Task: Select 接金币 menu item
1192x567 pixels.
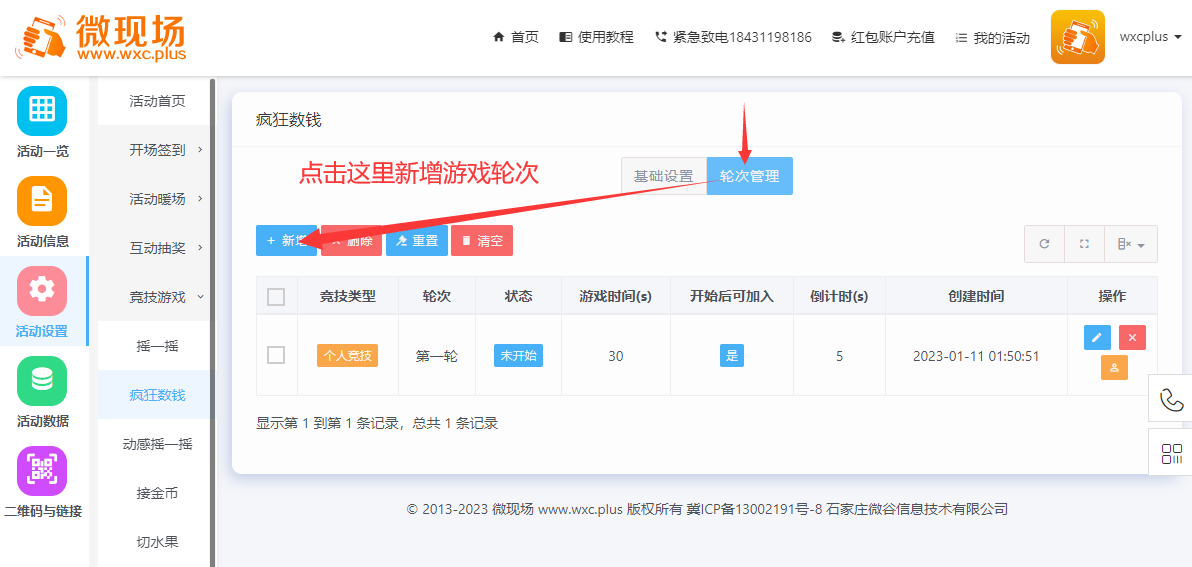Action: (157, 493)
